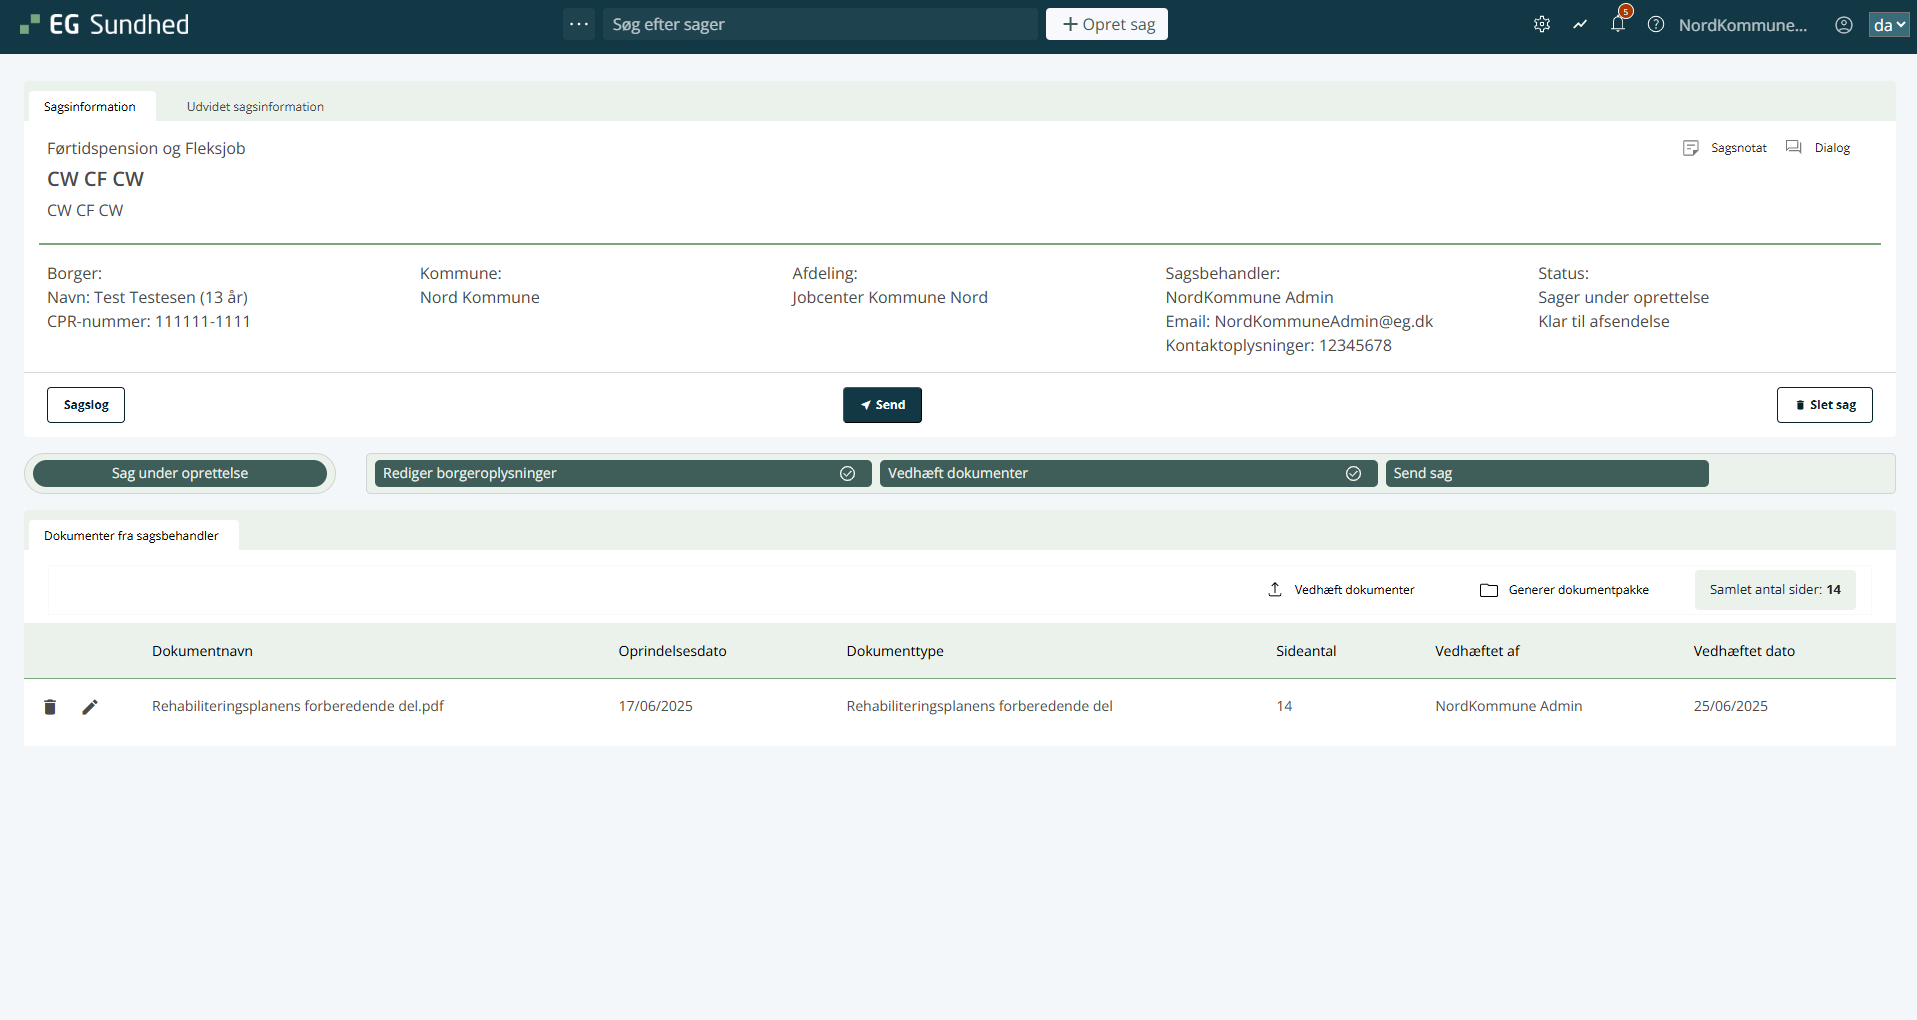Edit the Rehabiliteringsplanens document with pencil icon
This screenshot has width=1917, height=1020.
[90, 707]
